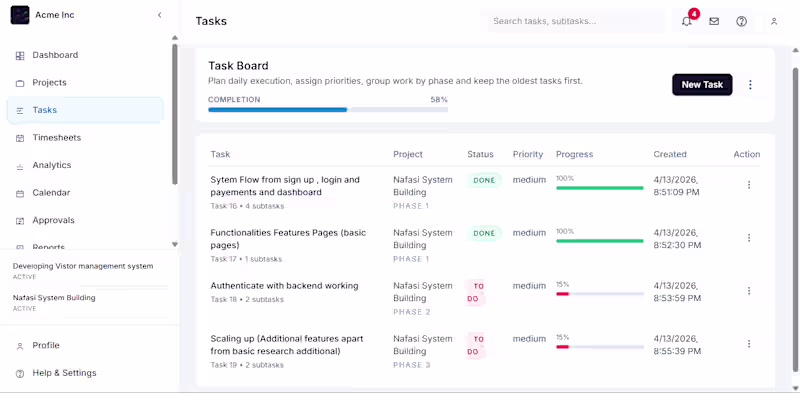Click the TO DO status badge of Task 19

click(475, 346)
